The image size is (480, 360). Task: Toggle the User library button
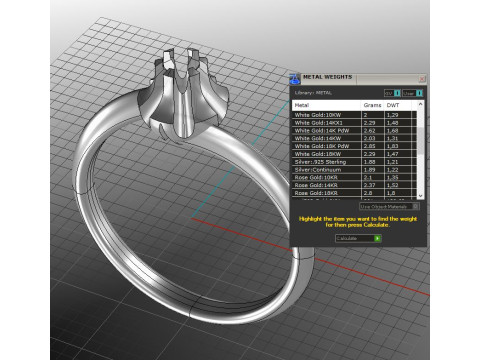click(x=412, y=93)
